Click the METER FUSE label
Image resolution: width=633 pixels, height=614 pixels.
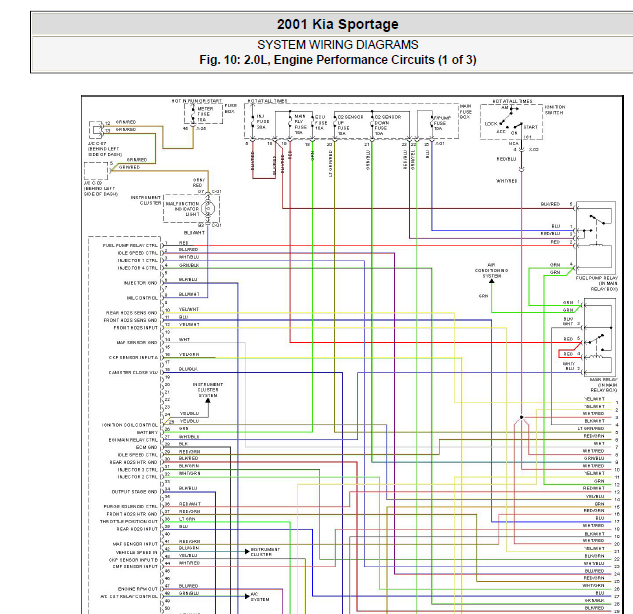pos(205,114)
